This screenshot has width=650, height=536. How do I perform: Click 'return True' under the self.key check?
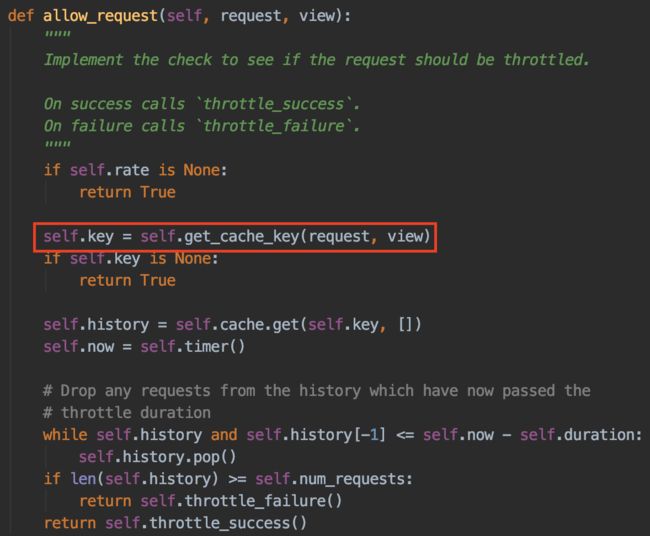(127, 280)
